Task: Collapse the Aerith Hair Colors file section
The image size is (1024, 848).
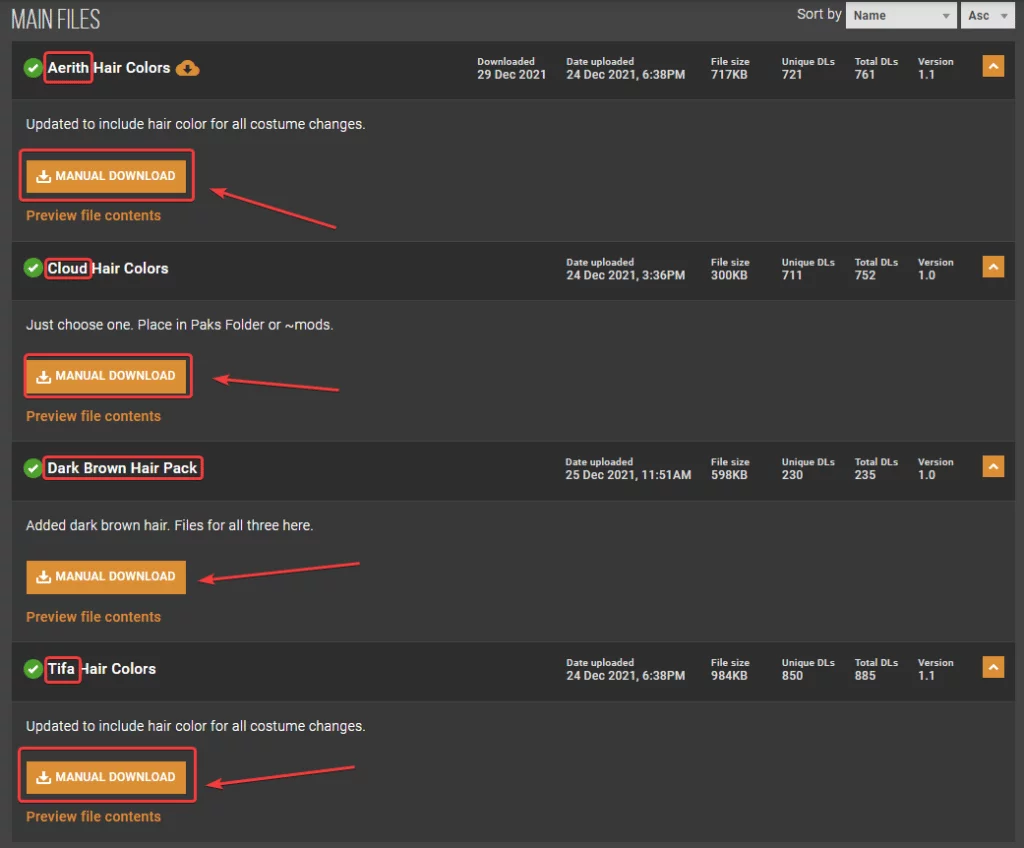Action: tap(992, 67)
